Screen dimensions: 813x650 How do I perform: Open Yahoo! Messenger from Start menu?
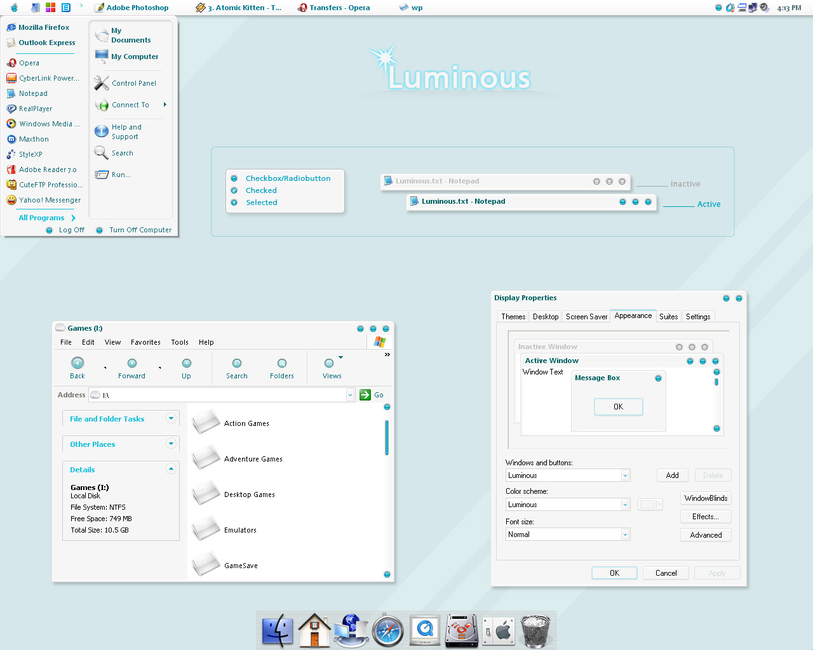tap(44, 200)
